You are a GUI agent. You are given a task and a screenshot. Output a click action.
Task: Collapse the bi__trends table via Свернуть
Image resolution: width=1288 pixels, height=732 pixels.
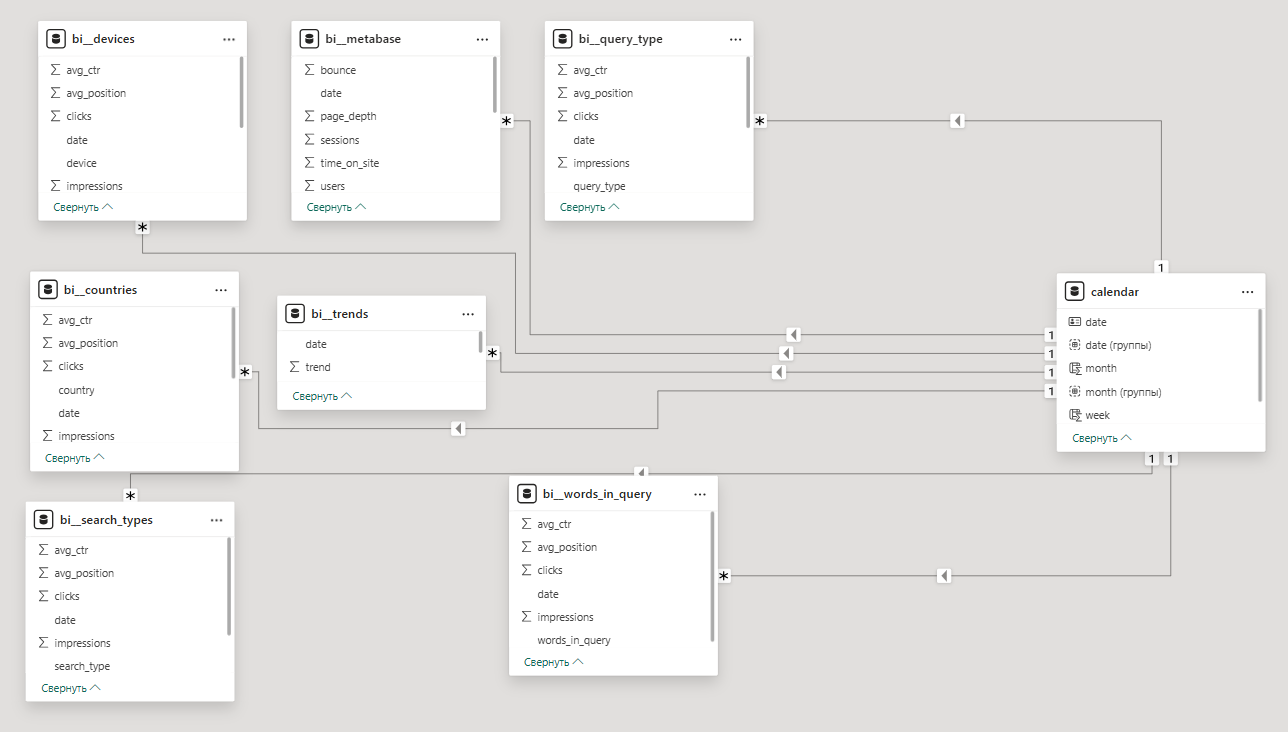point(322,396)
